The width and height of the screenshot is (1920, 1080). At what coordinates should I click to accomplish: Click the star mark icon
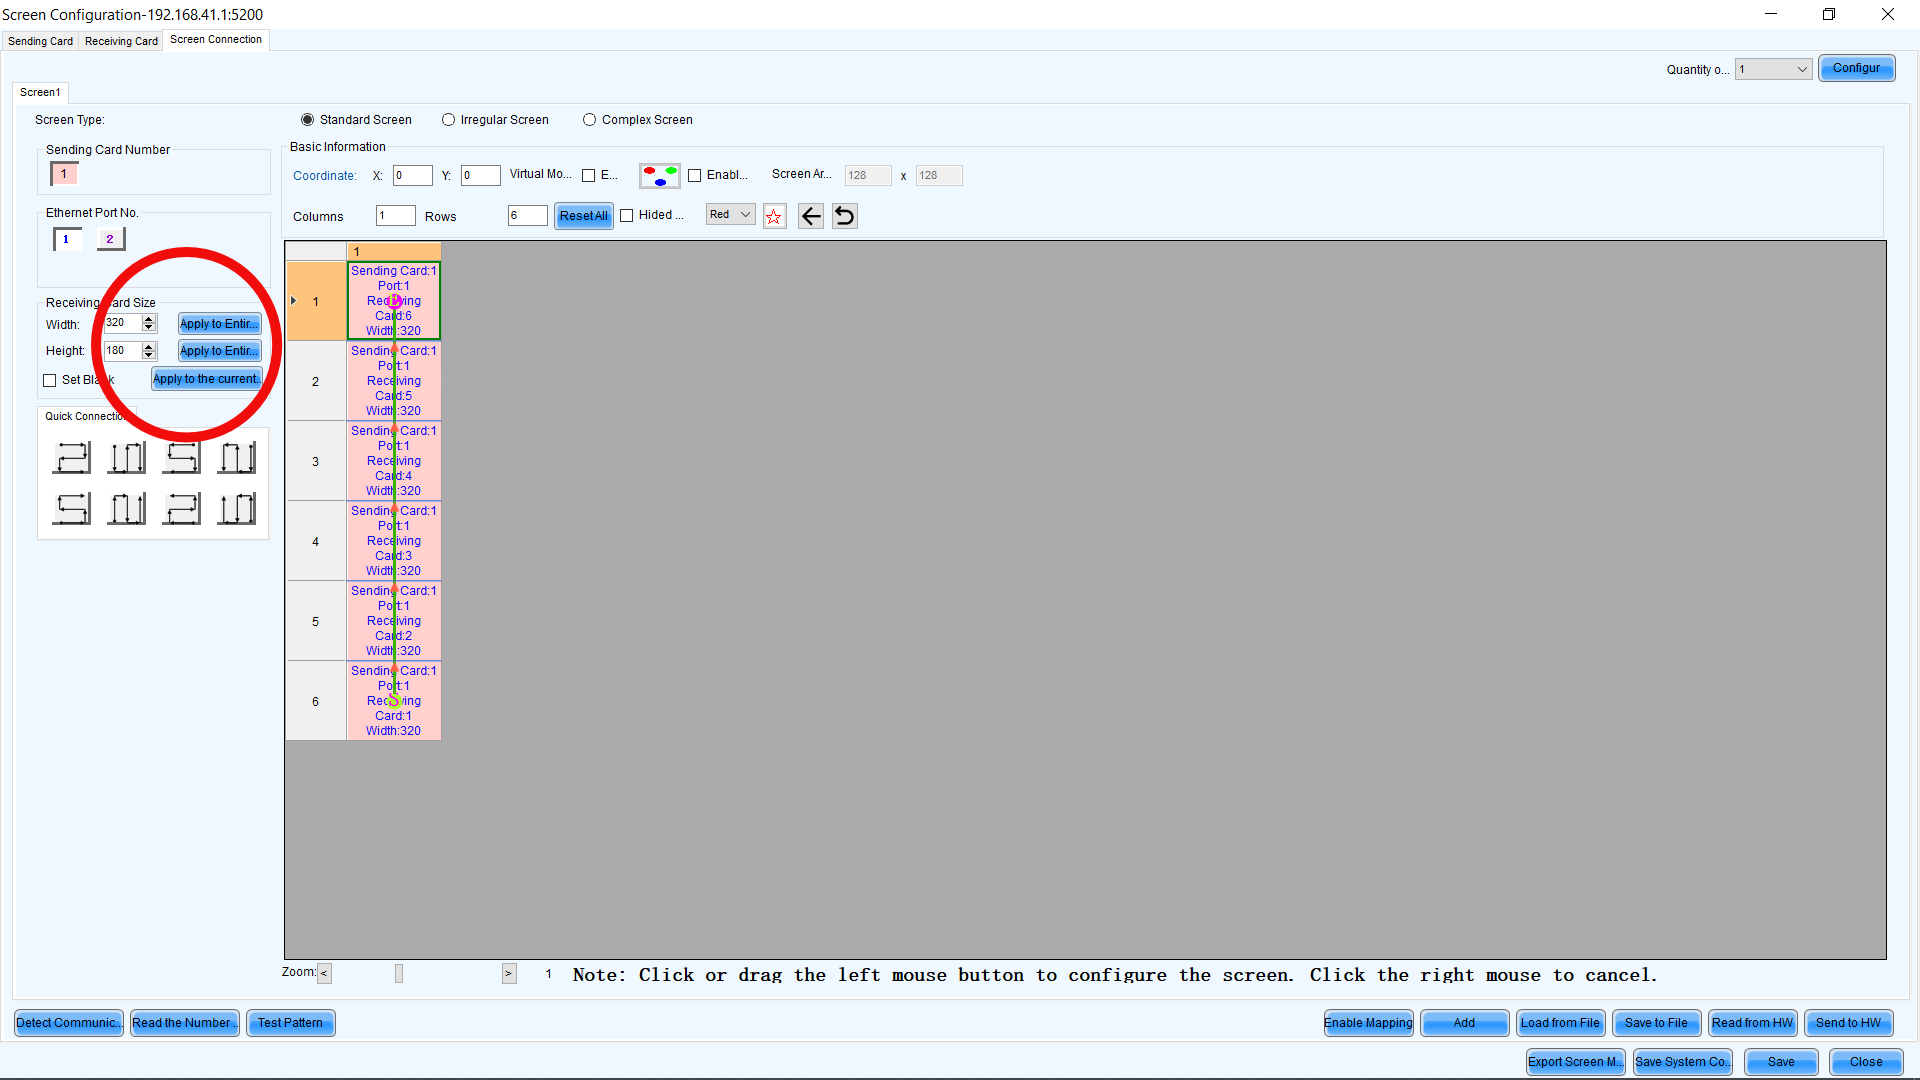774,216
